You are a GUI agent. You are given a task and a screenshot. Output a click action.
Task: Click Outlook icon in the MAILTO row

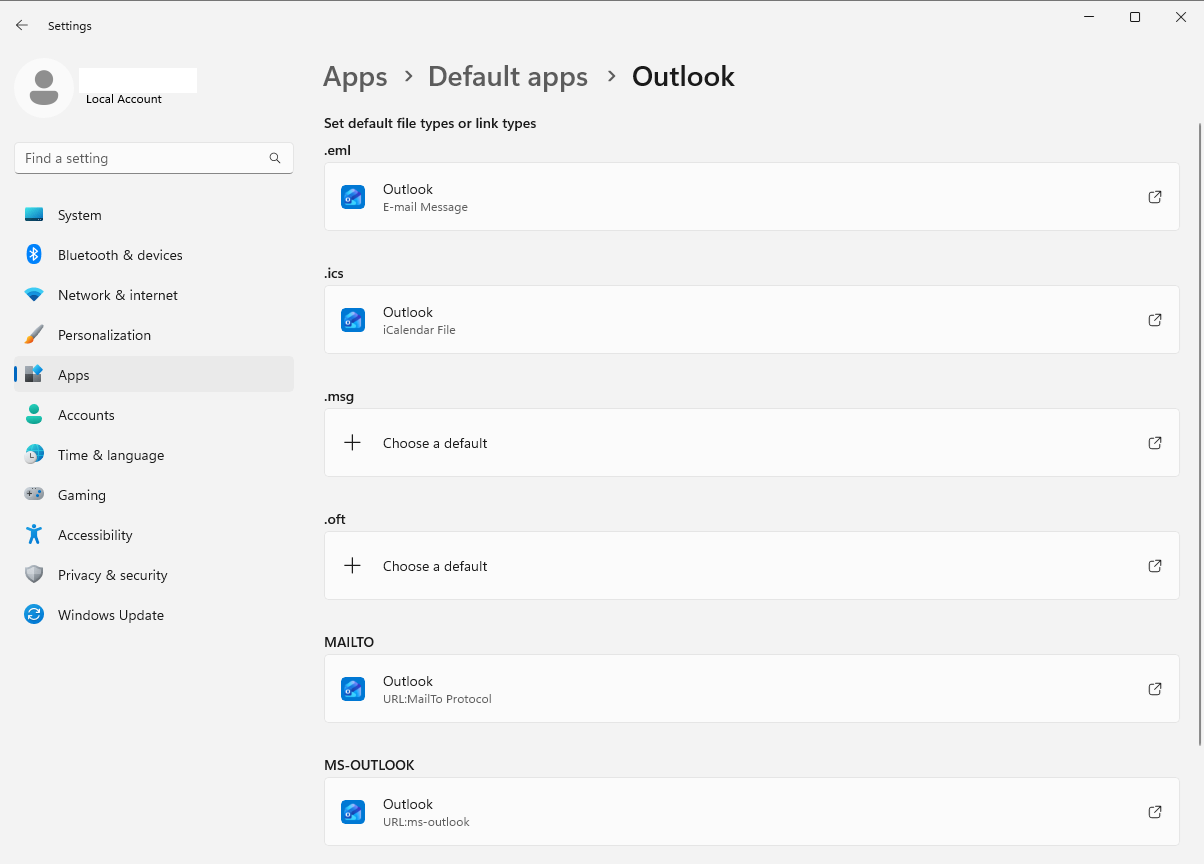click(353, 689)
